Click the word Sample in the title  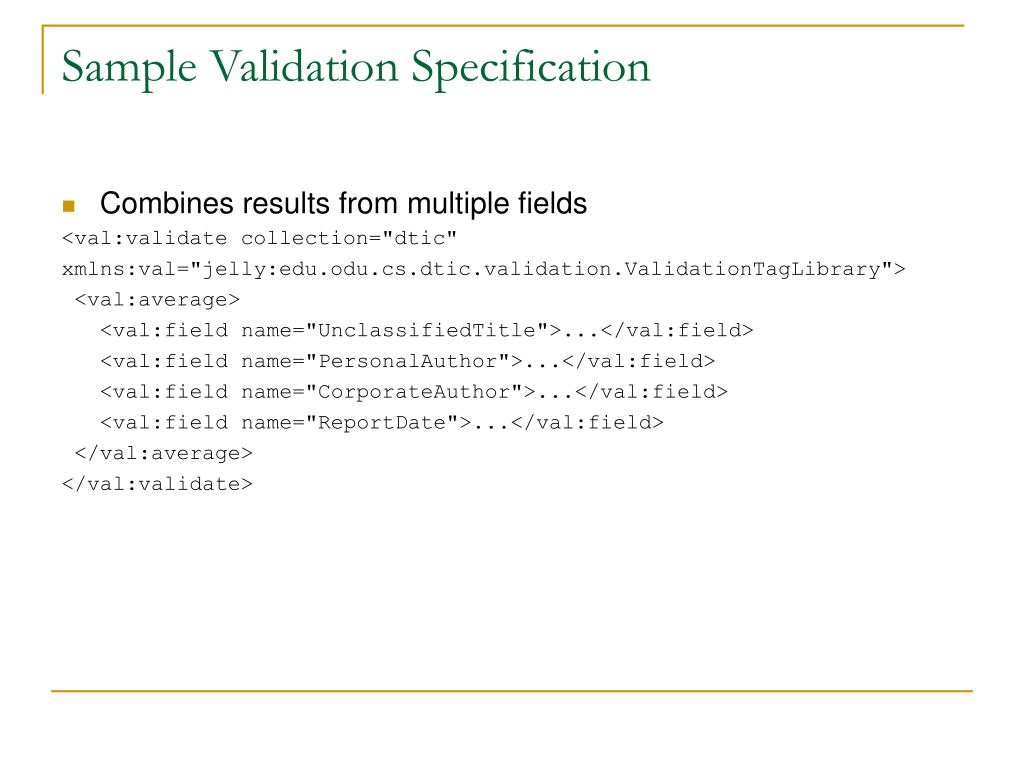(129, 69)
